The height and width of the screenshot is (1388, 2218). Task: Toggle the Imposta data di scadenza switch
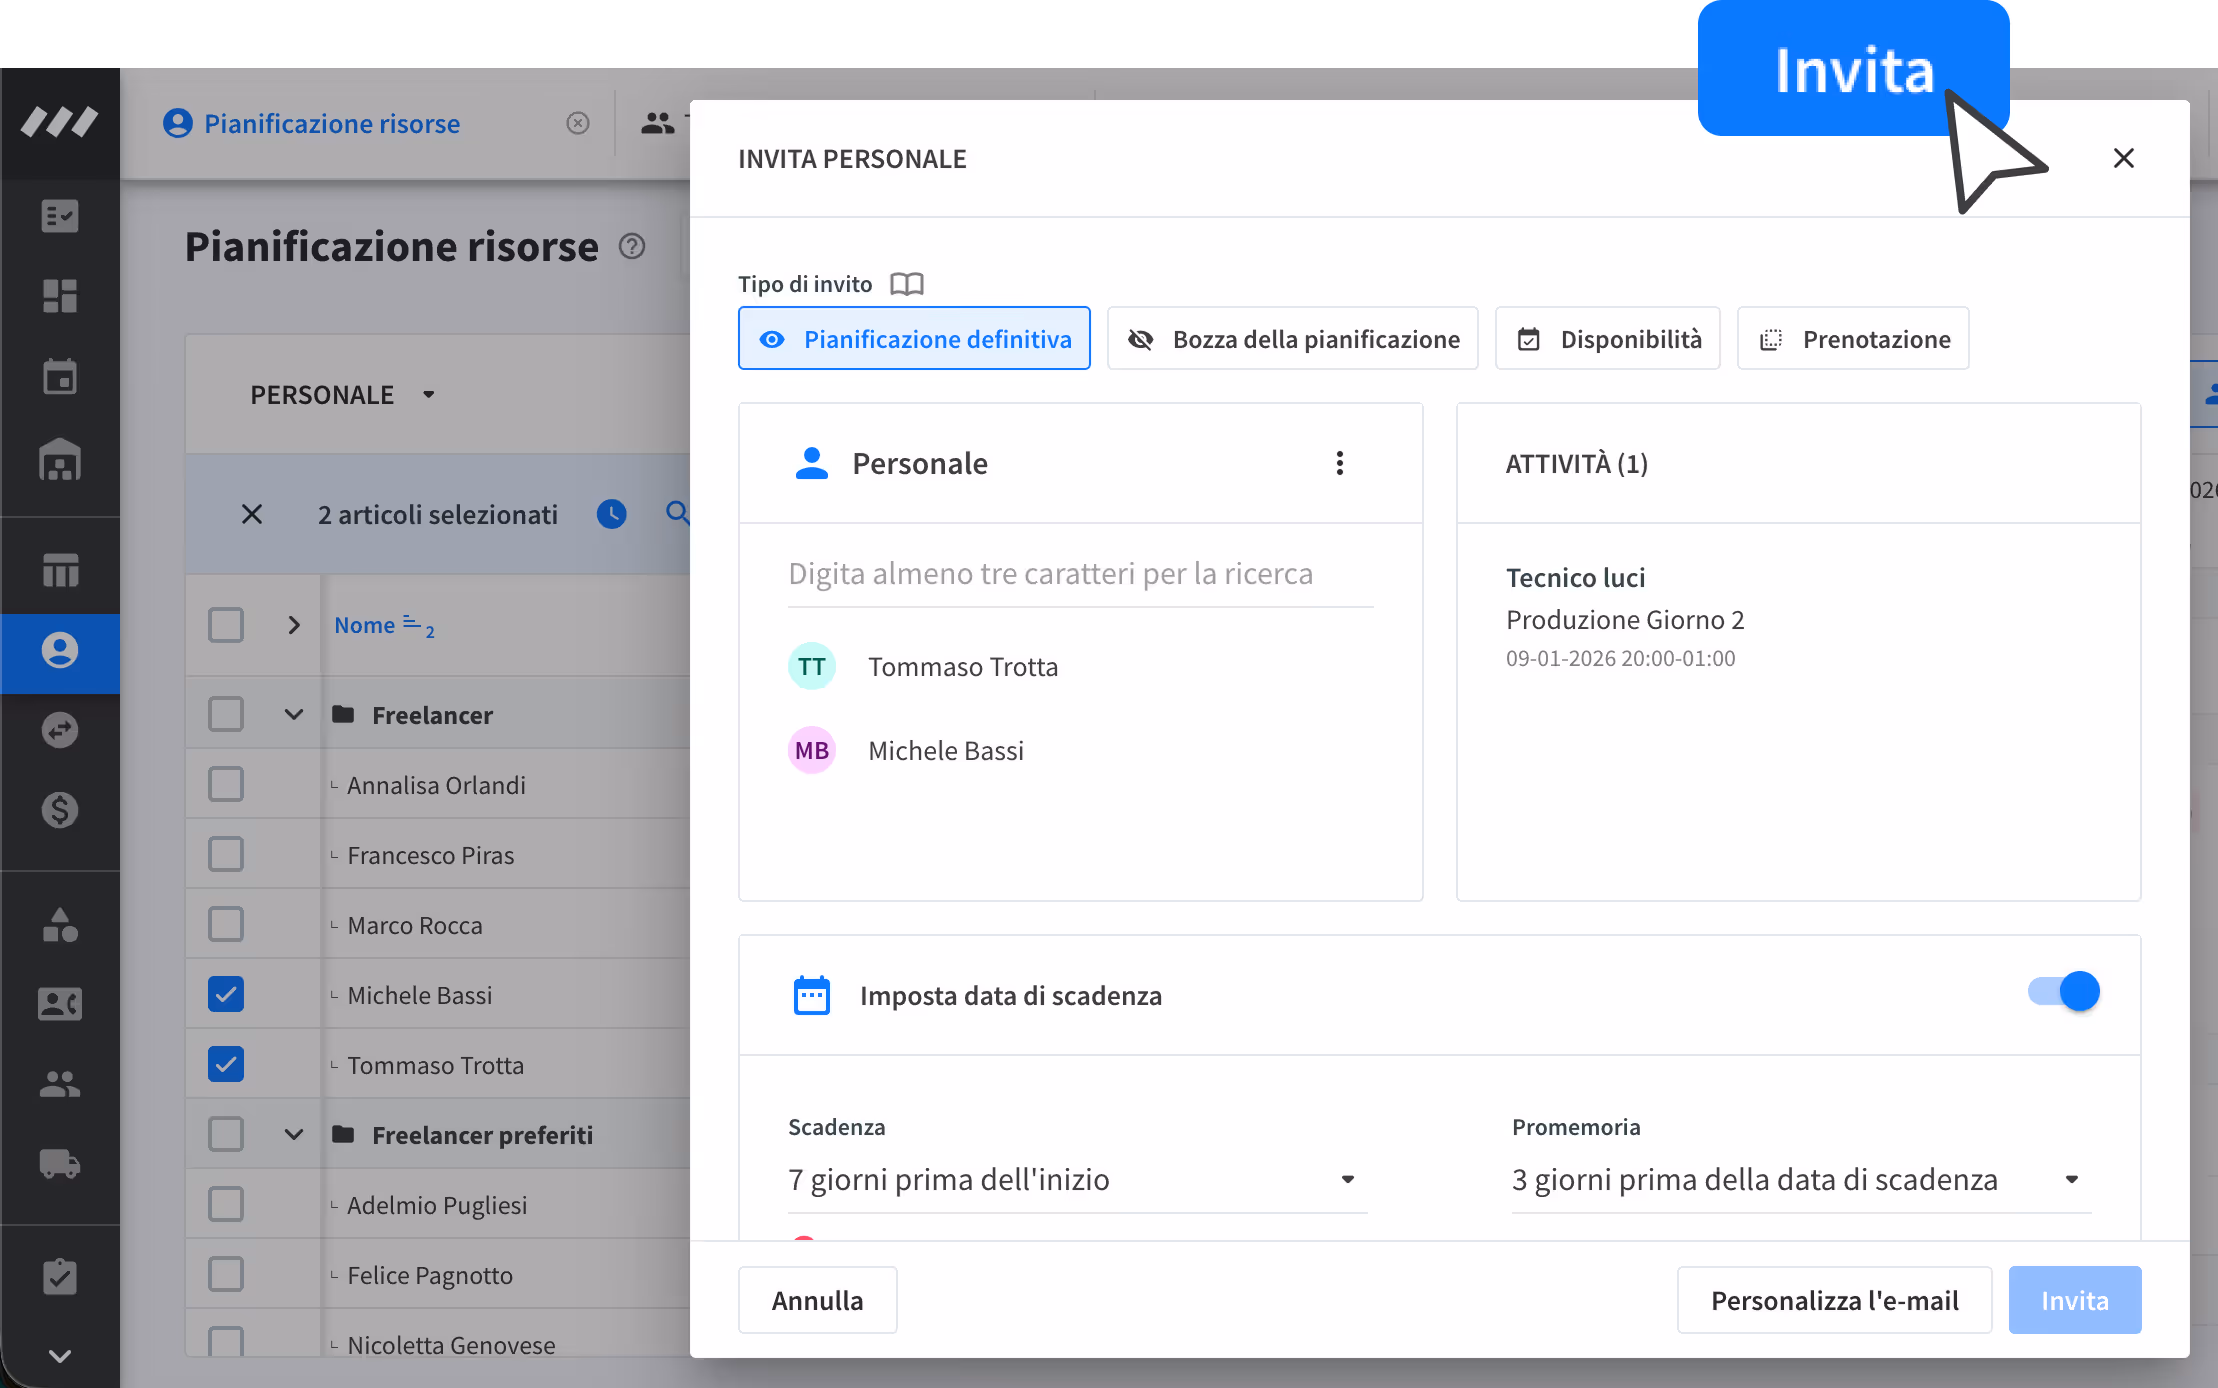pos(2064,992)
